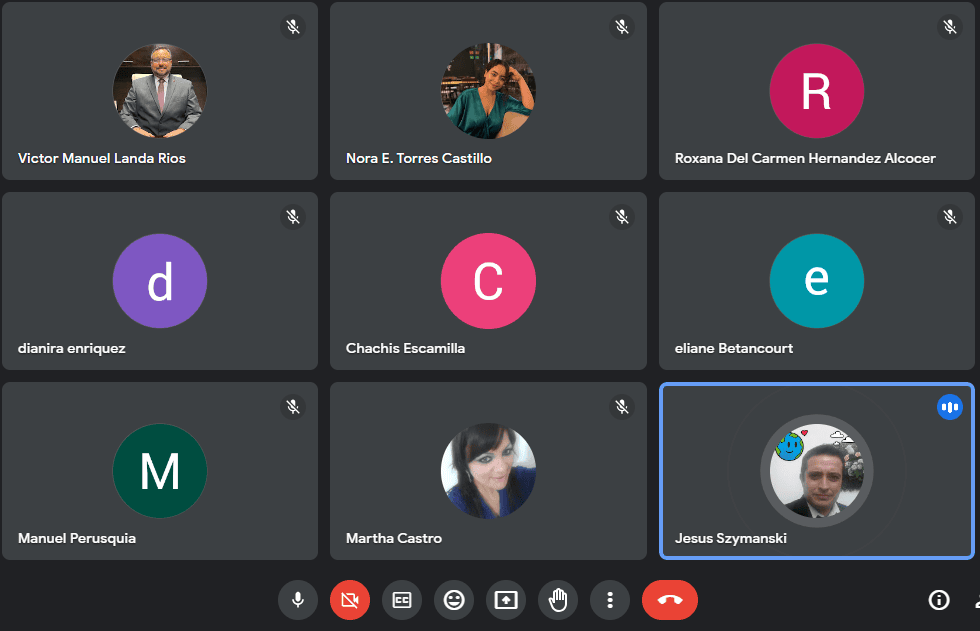The height and width of the screenshot is (631, 980).
Task: Enable closed captions with the CC button
Action: (402, 600)
